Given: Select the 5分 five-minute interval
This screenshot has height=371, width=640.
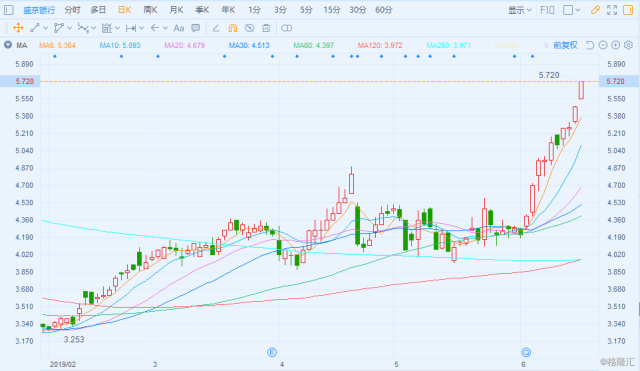Looking at the screenshot, I should tap(306, 10).
